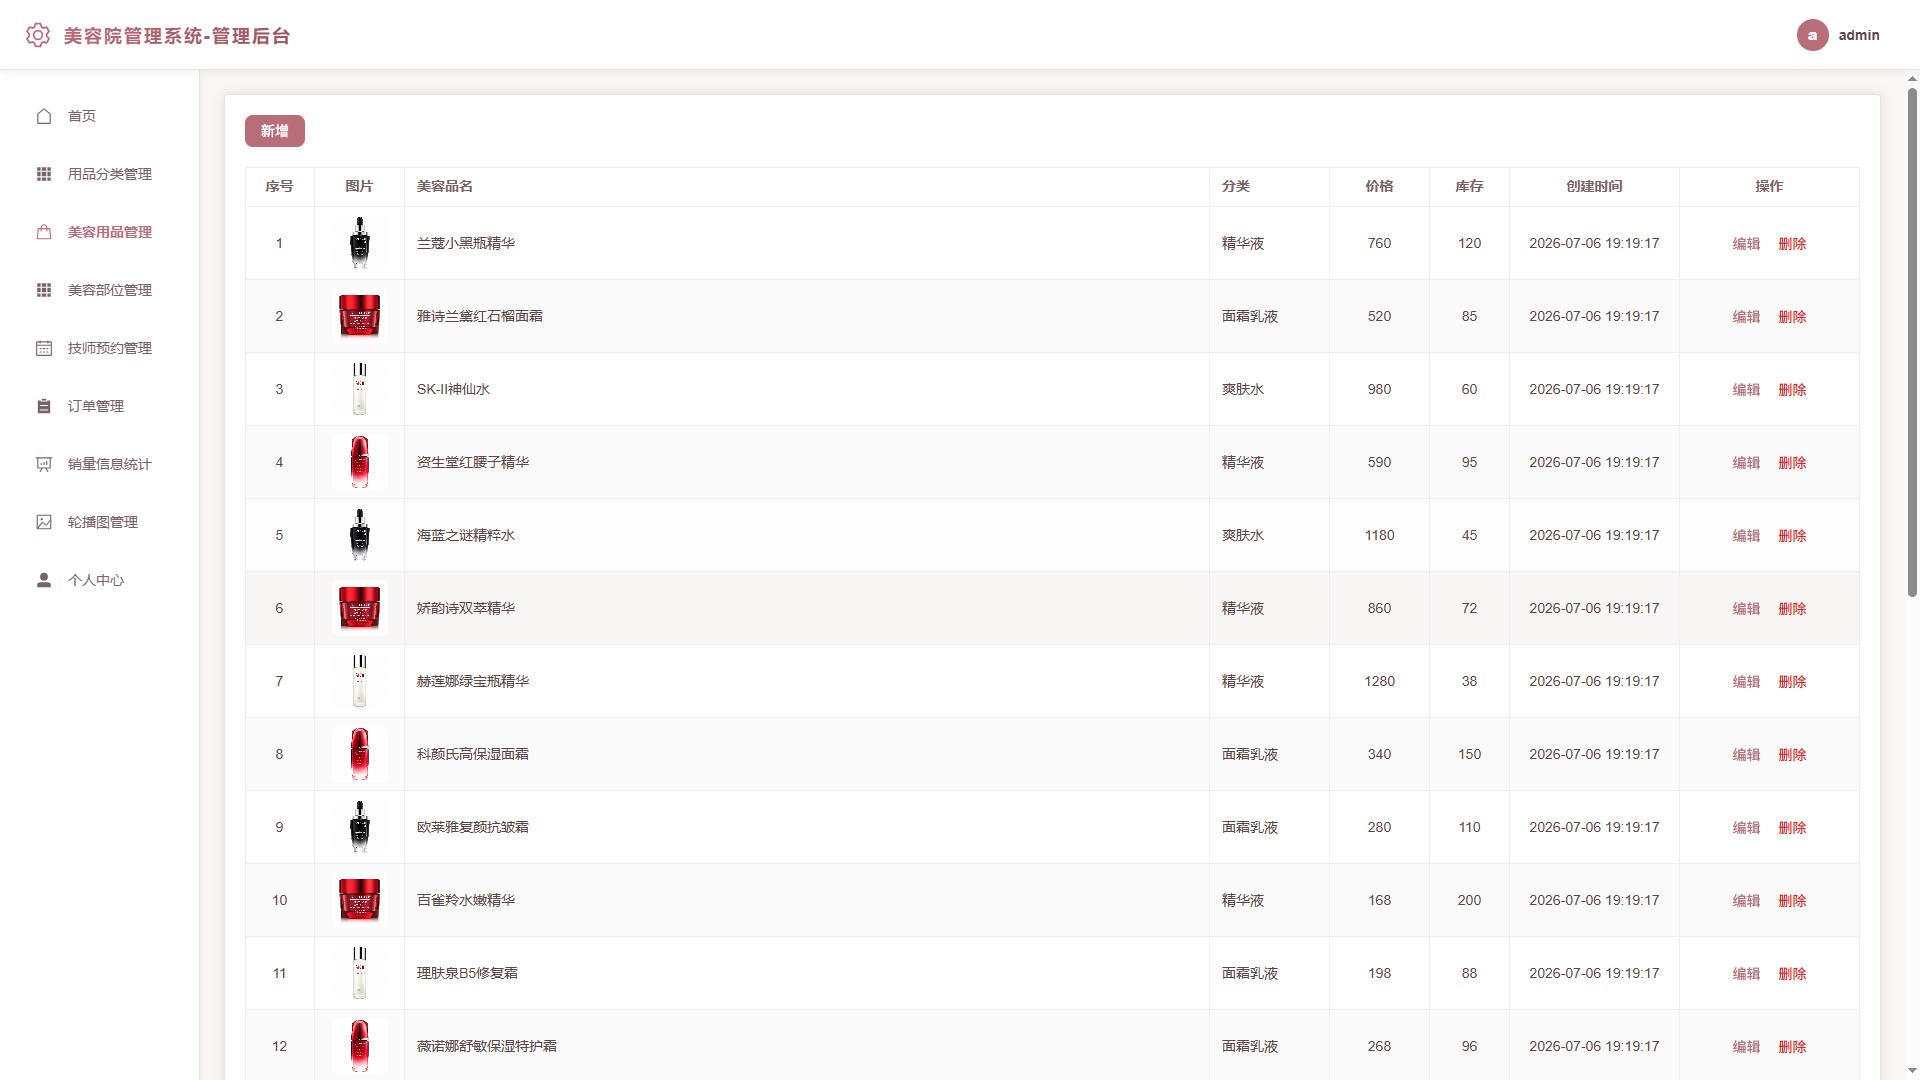The height and width of the screenshot is (1080, 1920).
Task: Click the SK-II神仙水 product image
Action: tap(360, 389)
